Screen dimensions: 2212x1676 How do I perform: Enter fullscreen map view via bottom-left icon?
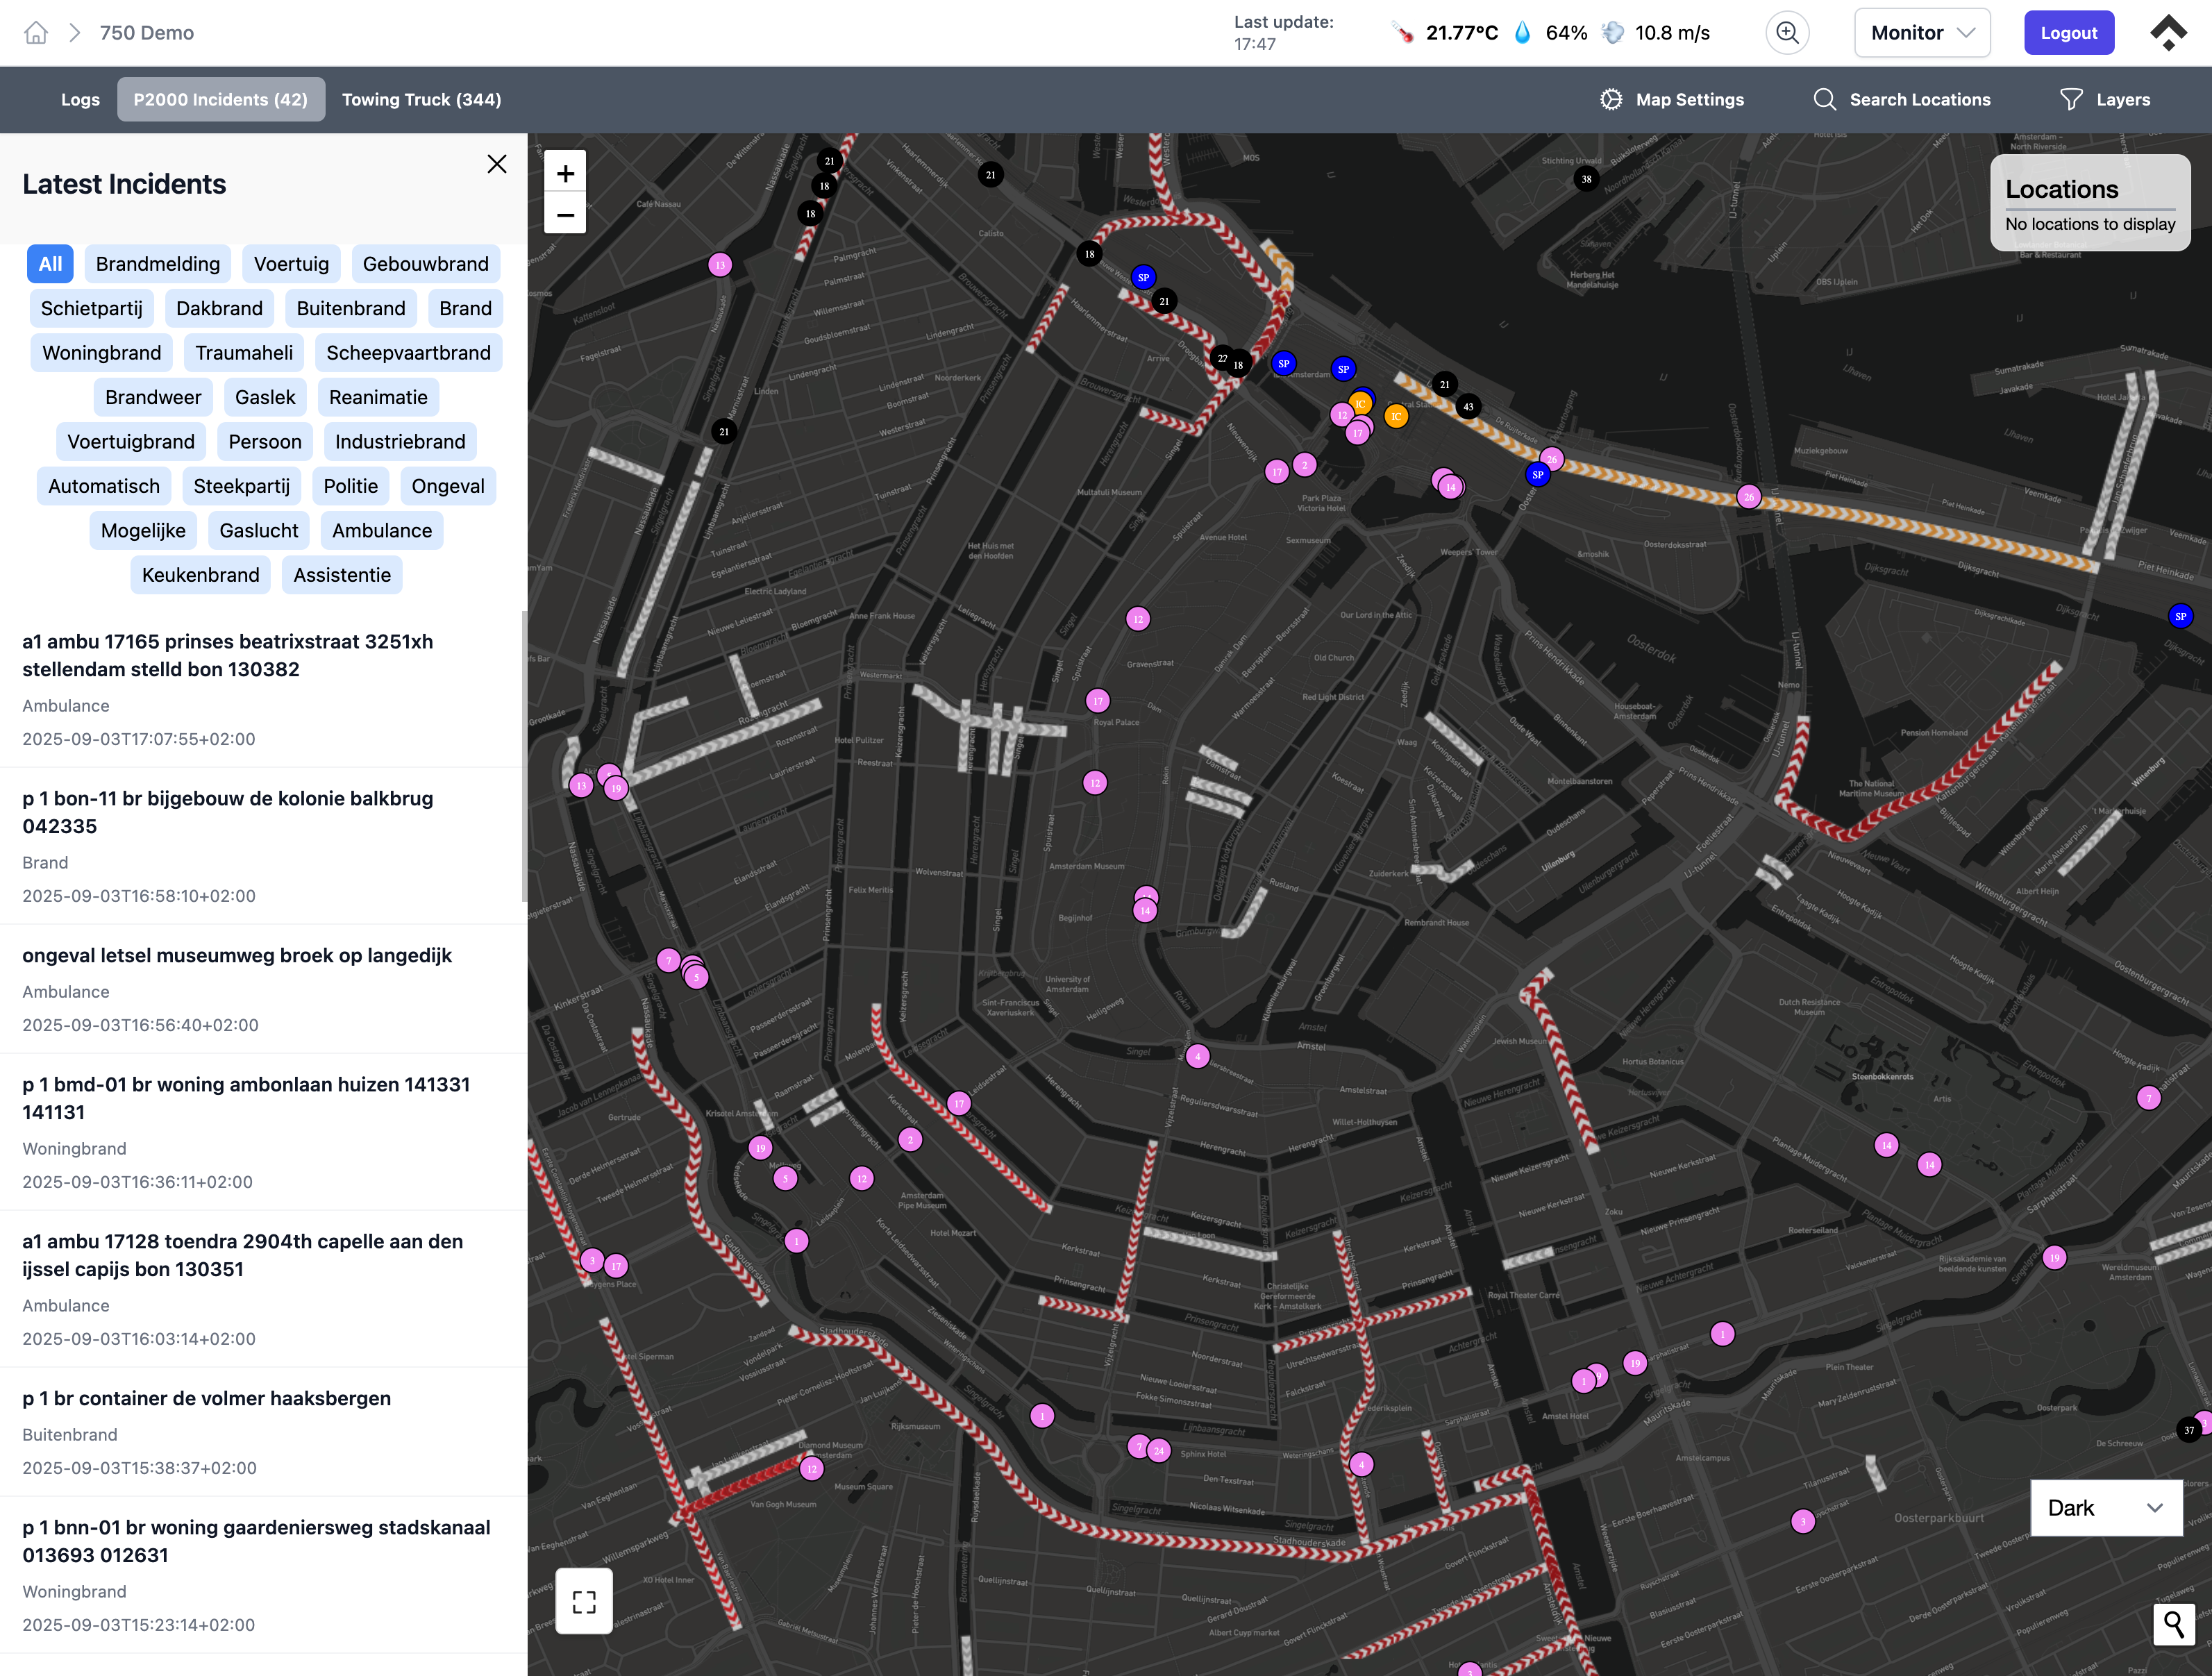tap(584, 1601)
